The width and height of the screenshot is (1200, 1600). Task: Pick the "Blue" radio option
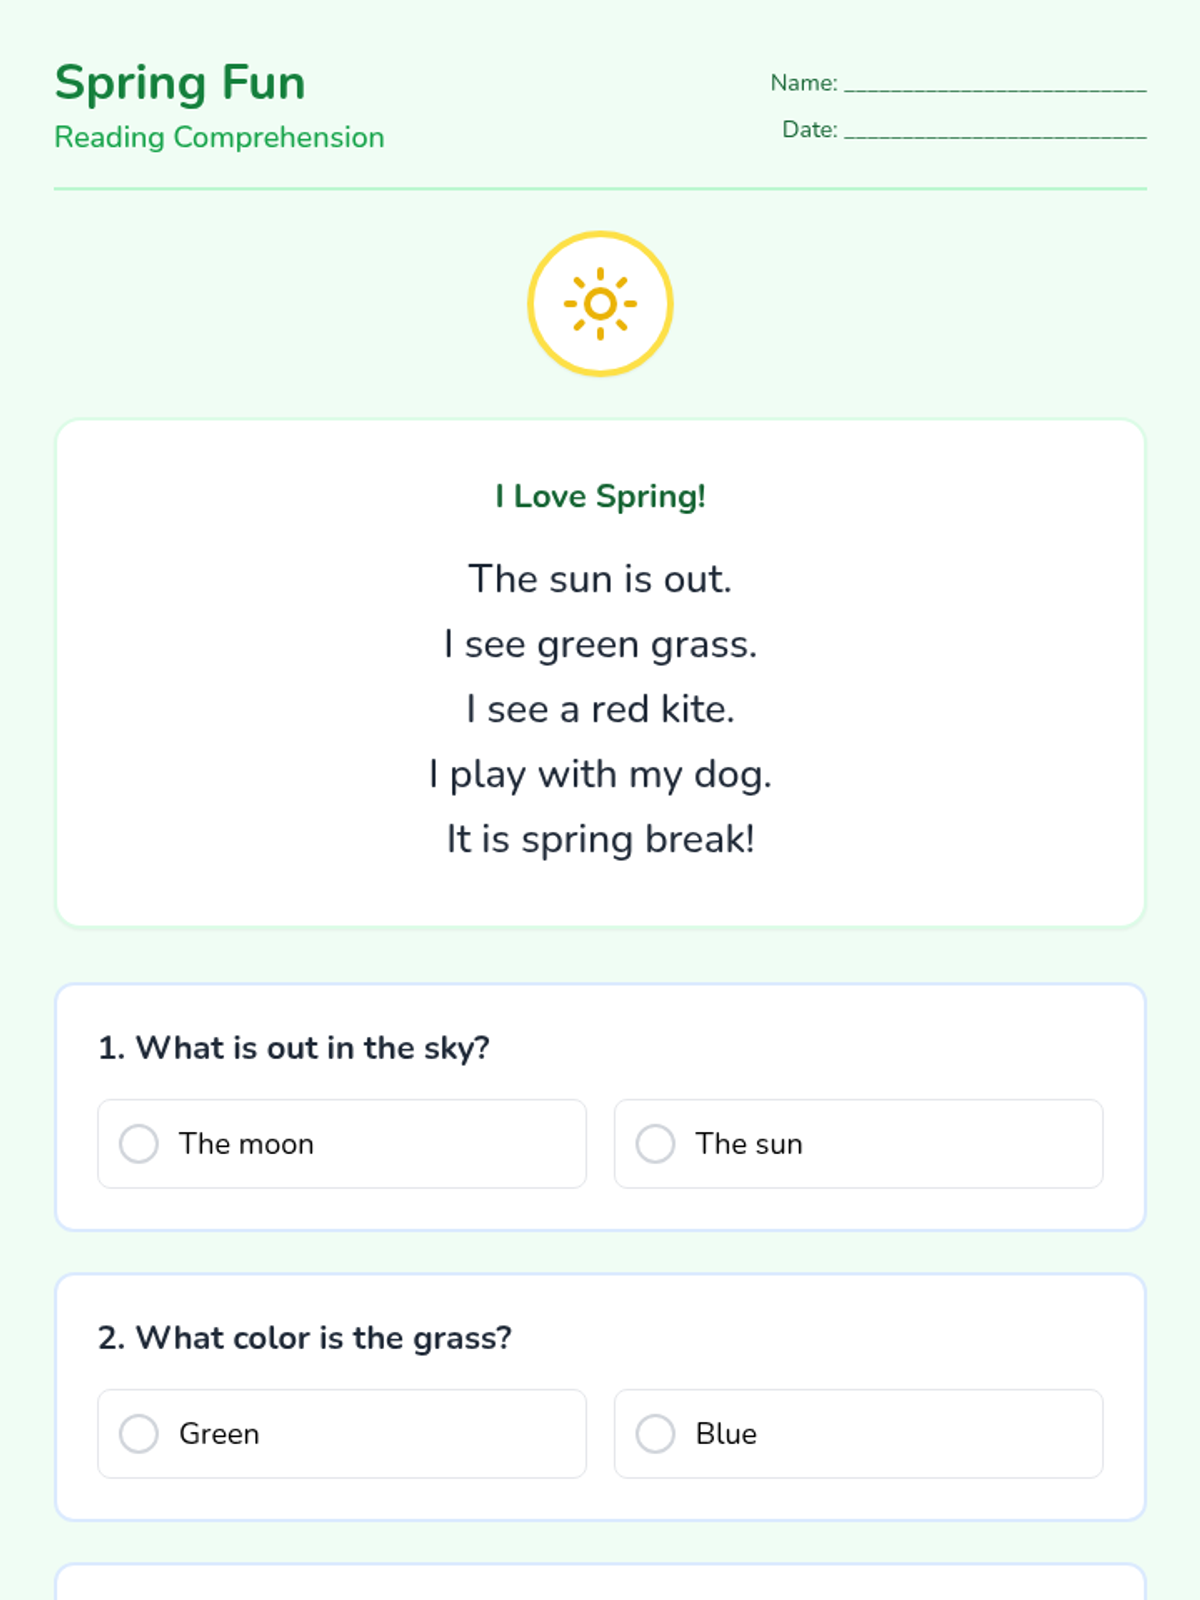tap(656, 1434)
